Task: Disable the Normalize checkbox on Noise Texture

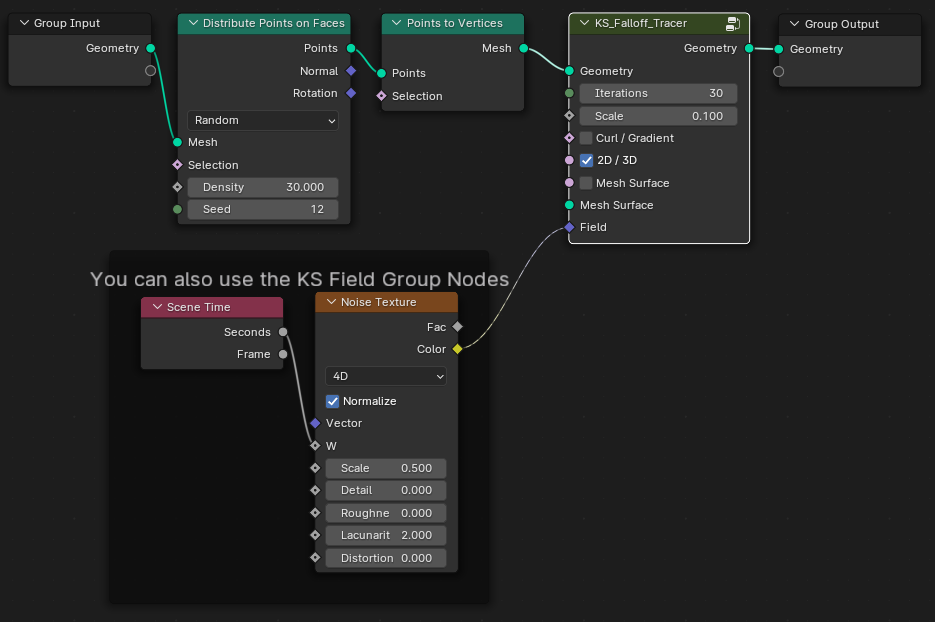Action: [331, 401]
